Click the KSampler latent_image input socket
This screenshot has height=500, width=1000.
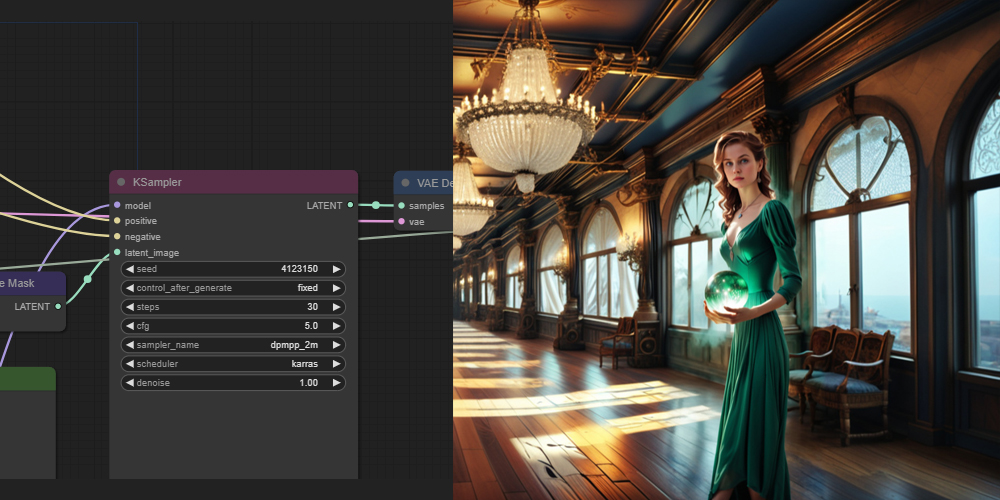tap(117, 253)
